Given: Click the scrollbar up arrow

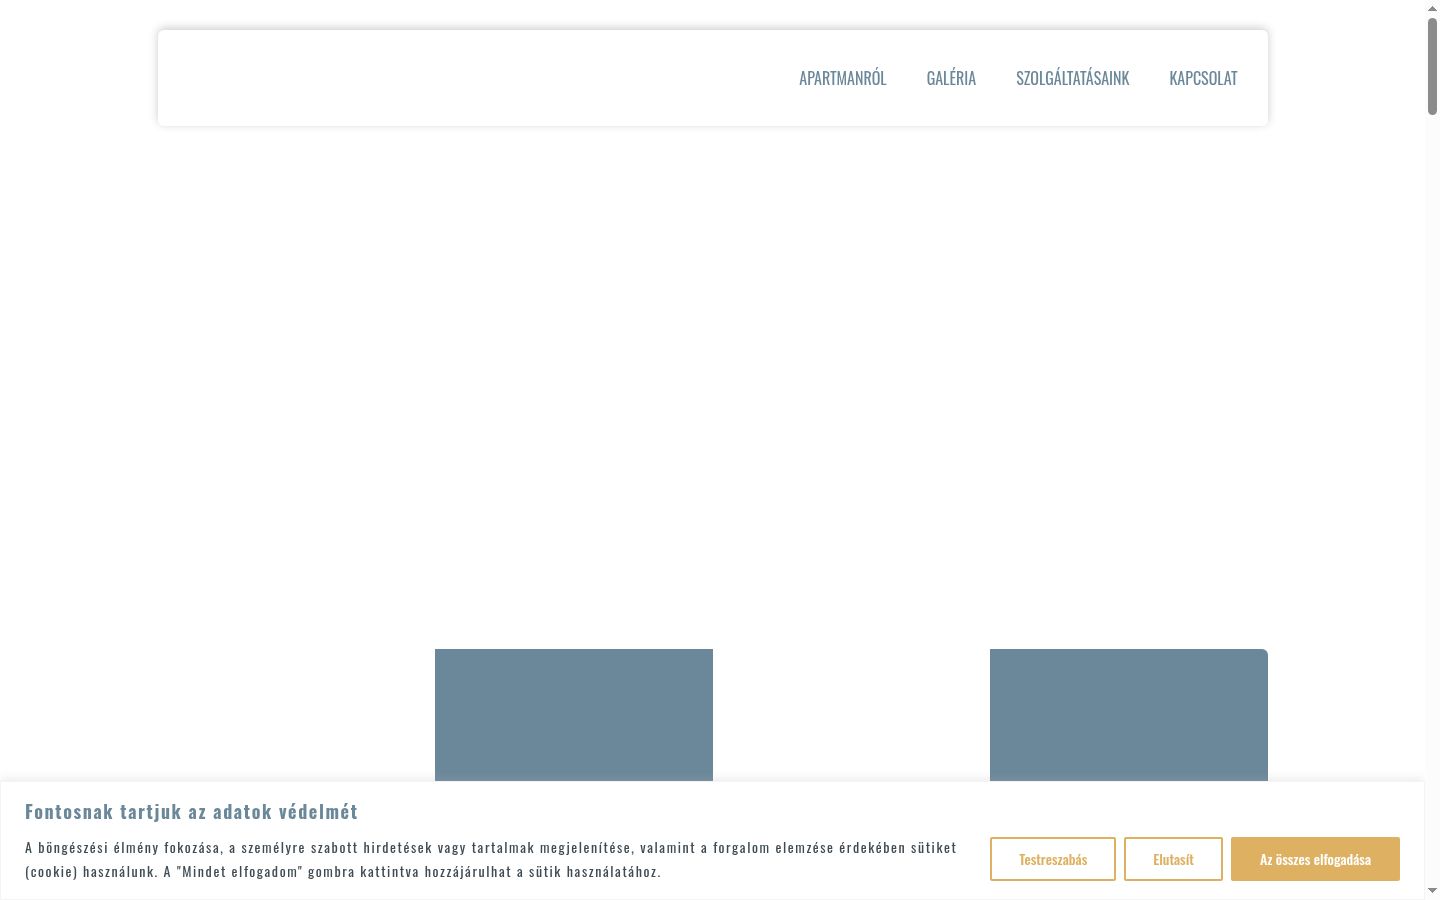Looking at the screenshot, I should pos(1432,8).
